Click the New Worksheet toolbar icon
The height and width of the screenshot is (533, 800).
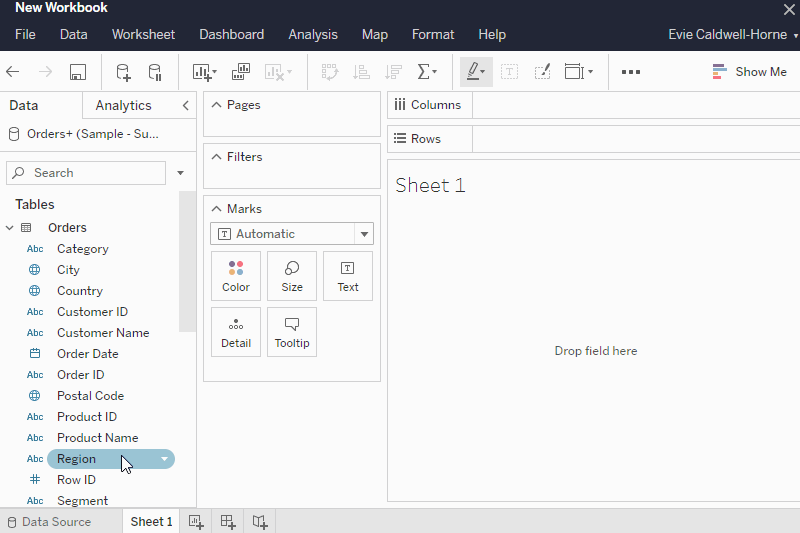[x=204, y=72]
